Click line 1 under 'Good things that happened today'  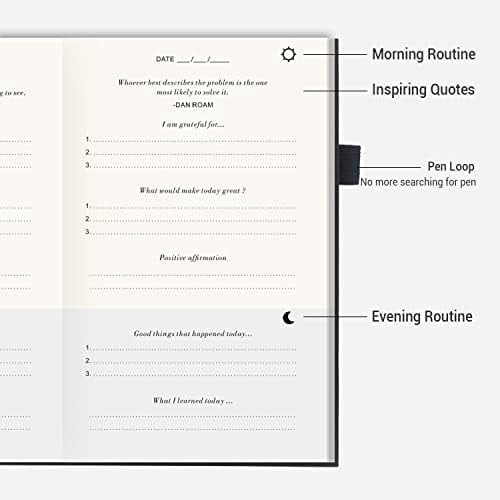pyautogui.click(x=191, y=348)
